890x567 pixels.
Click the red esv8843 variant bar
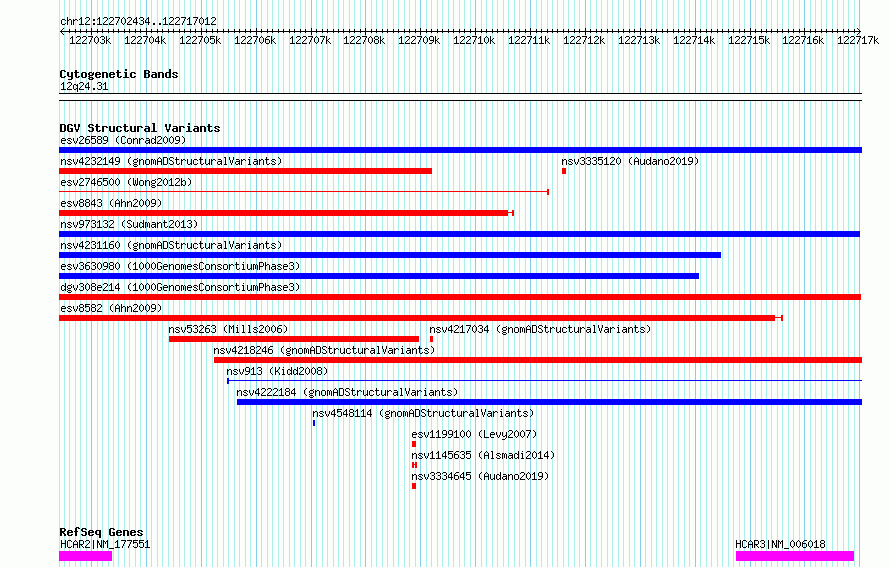pos(286,213)
